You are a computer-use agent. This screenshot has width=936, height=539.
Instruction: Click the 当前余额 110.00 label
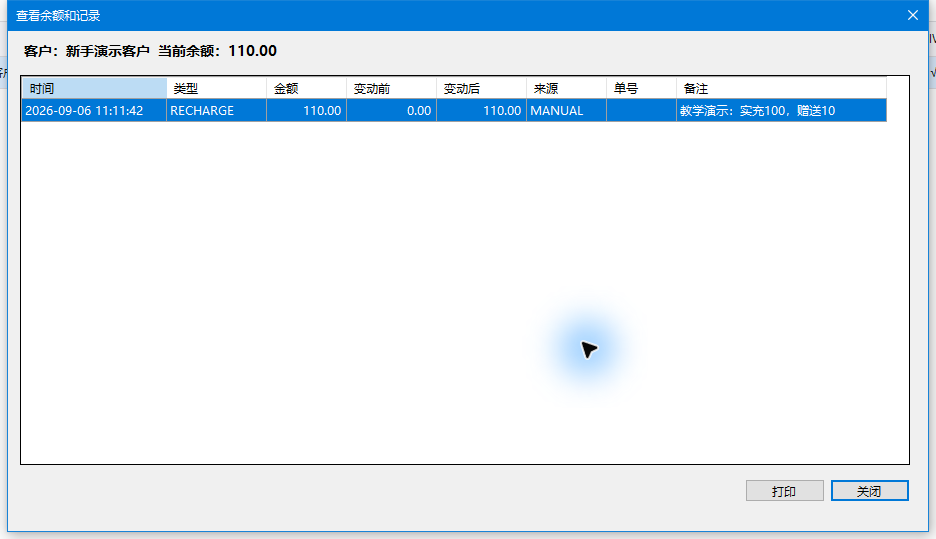[217, 51]
